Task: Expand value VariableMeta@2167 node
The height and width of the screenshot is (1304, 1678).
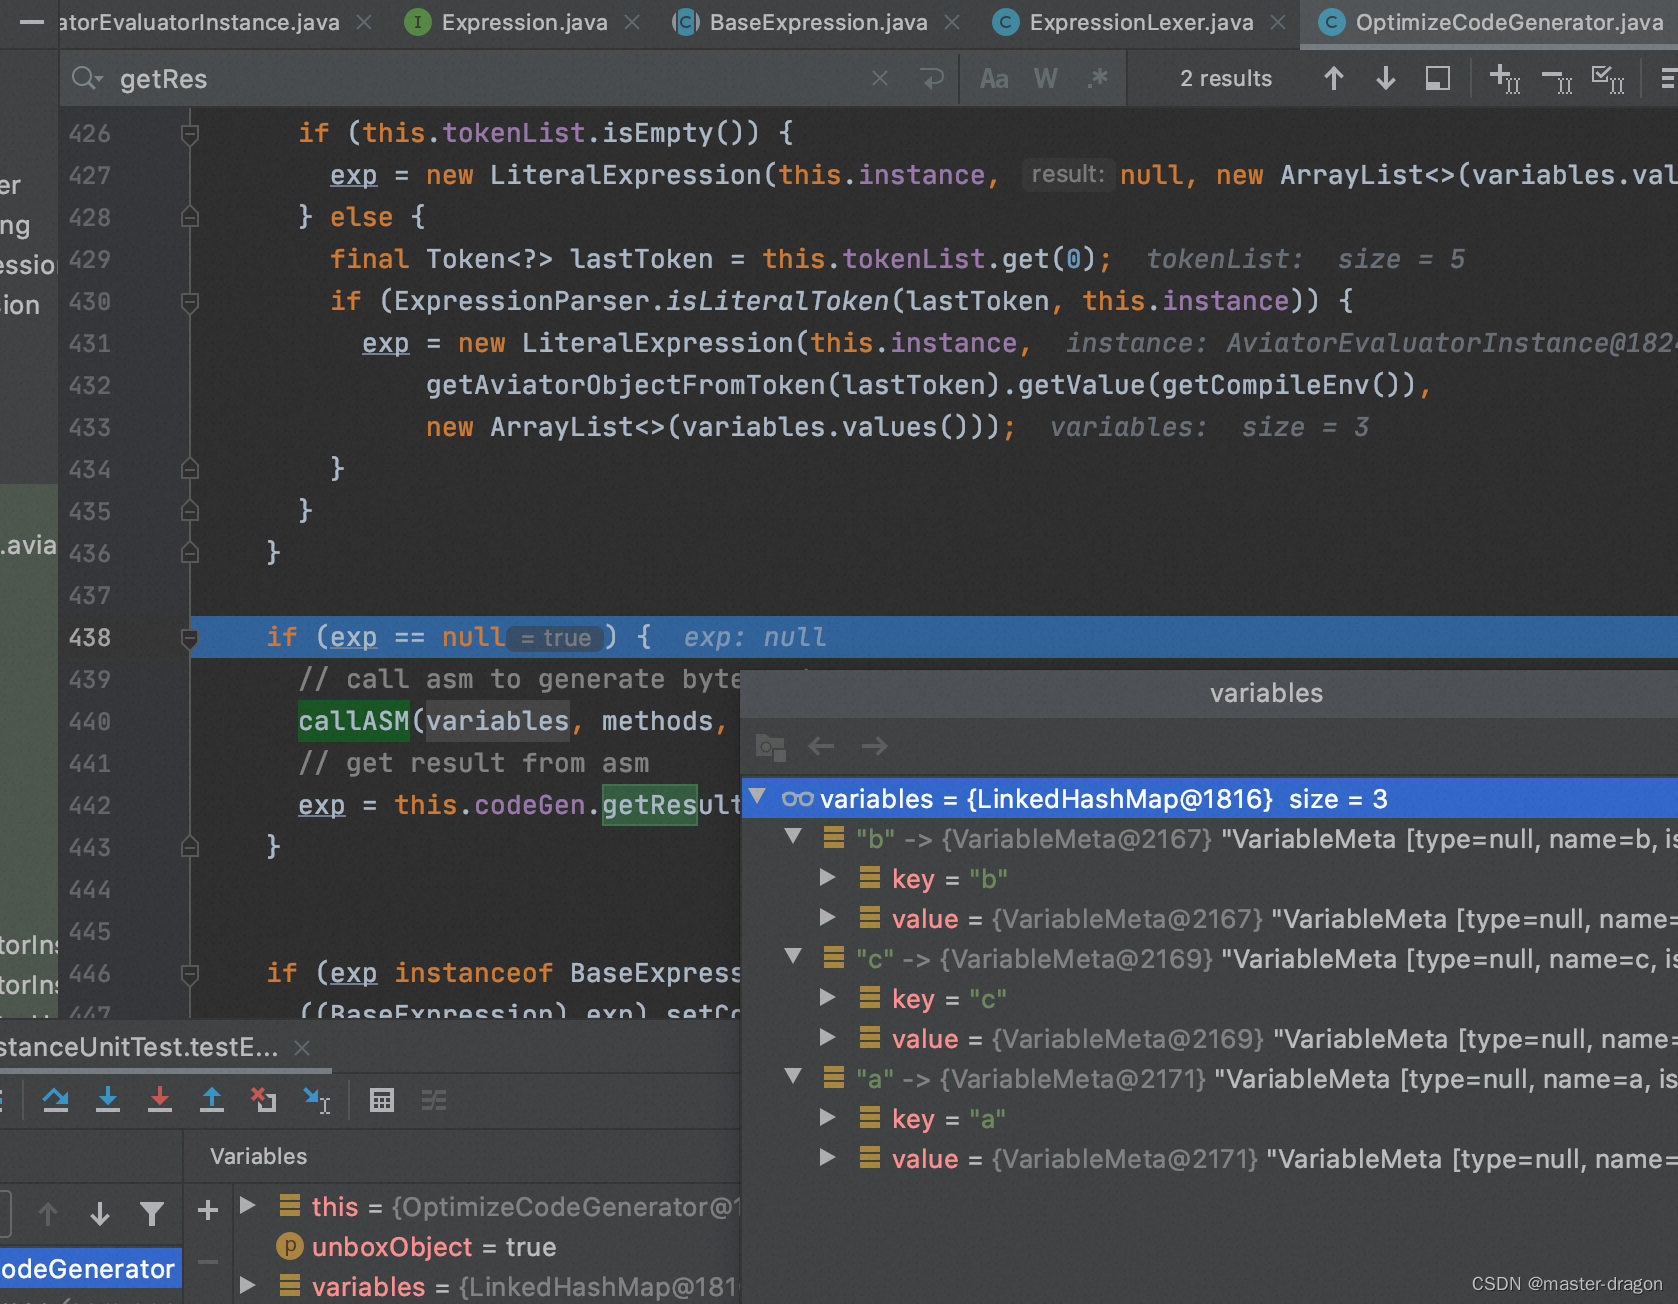Action: (x=828, y=917)
